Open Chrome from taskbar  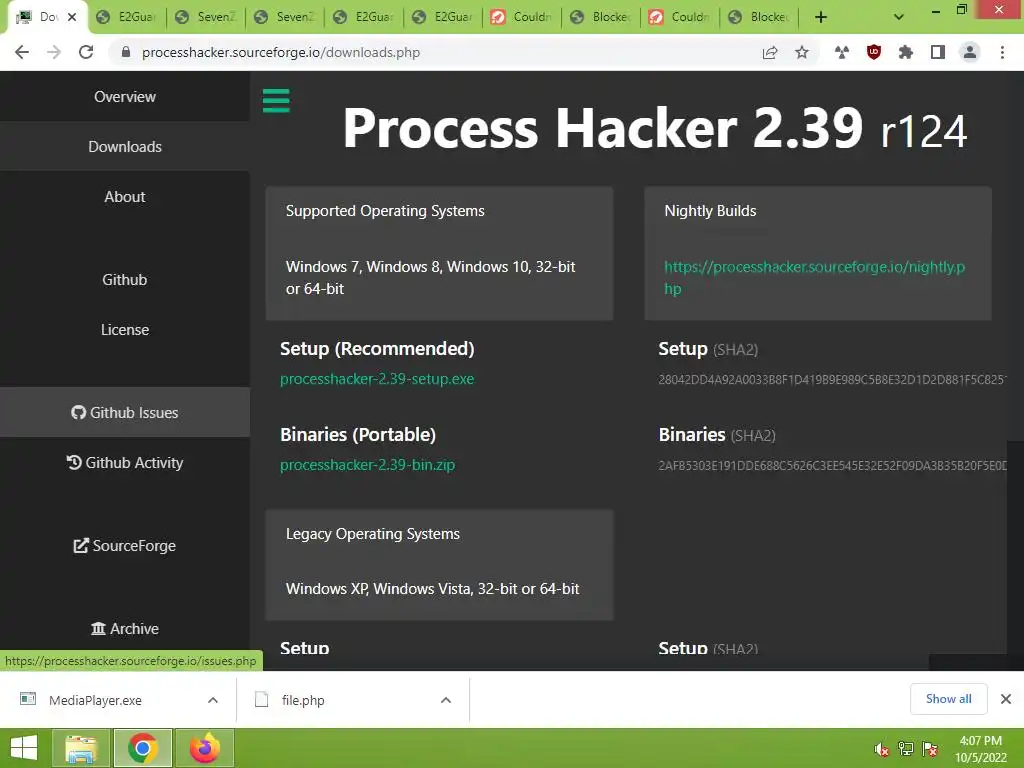click(x=143, y=748)
